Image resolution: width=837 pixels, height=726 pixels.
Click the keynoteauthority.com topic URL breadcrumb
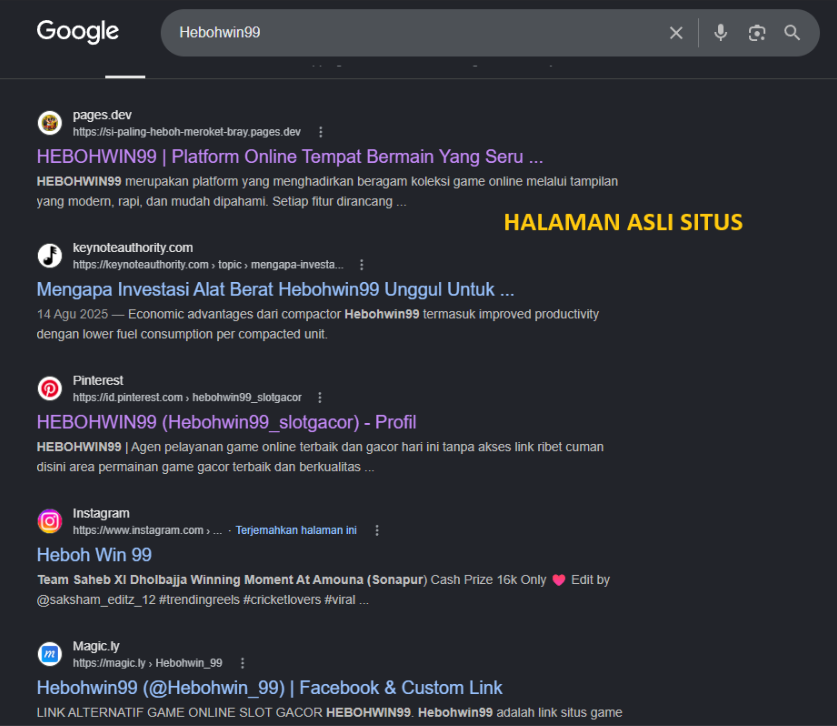(208, 265)
